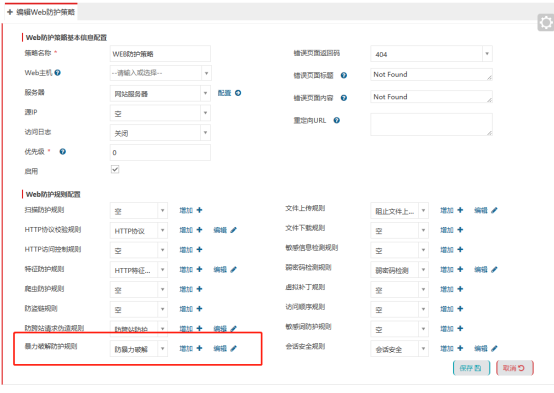This screenshot has height=393, width=554.
Task: Click the pencil edit icon for 暴力破解防护规则
Action: coord(234,348)
